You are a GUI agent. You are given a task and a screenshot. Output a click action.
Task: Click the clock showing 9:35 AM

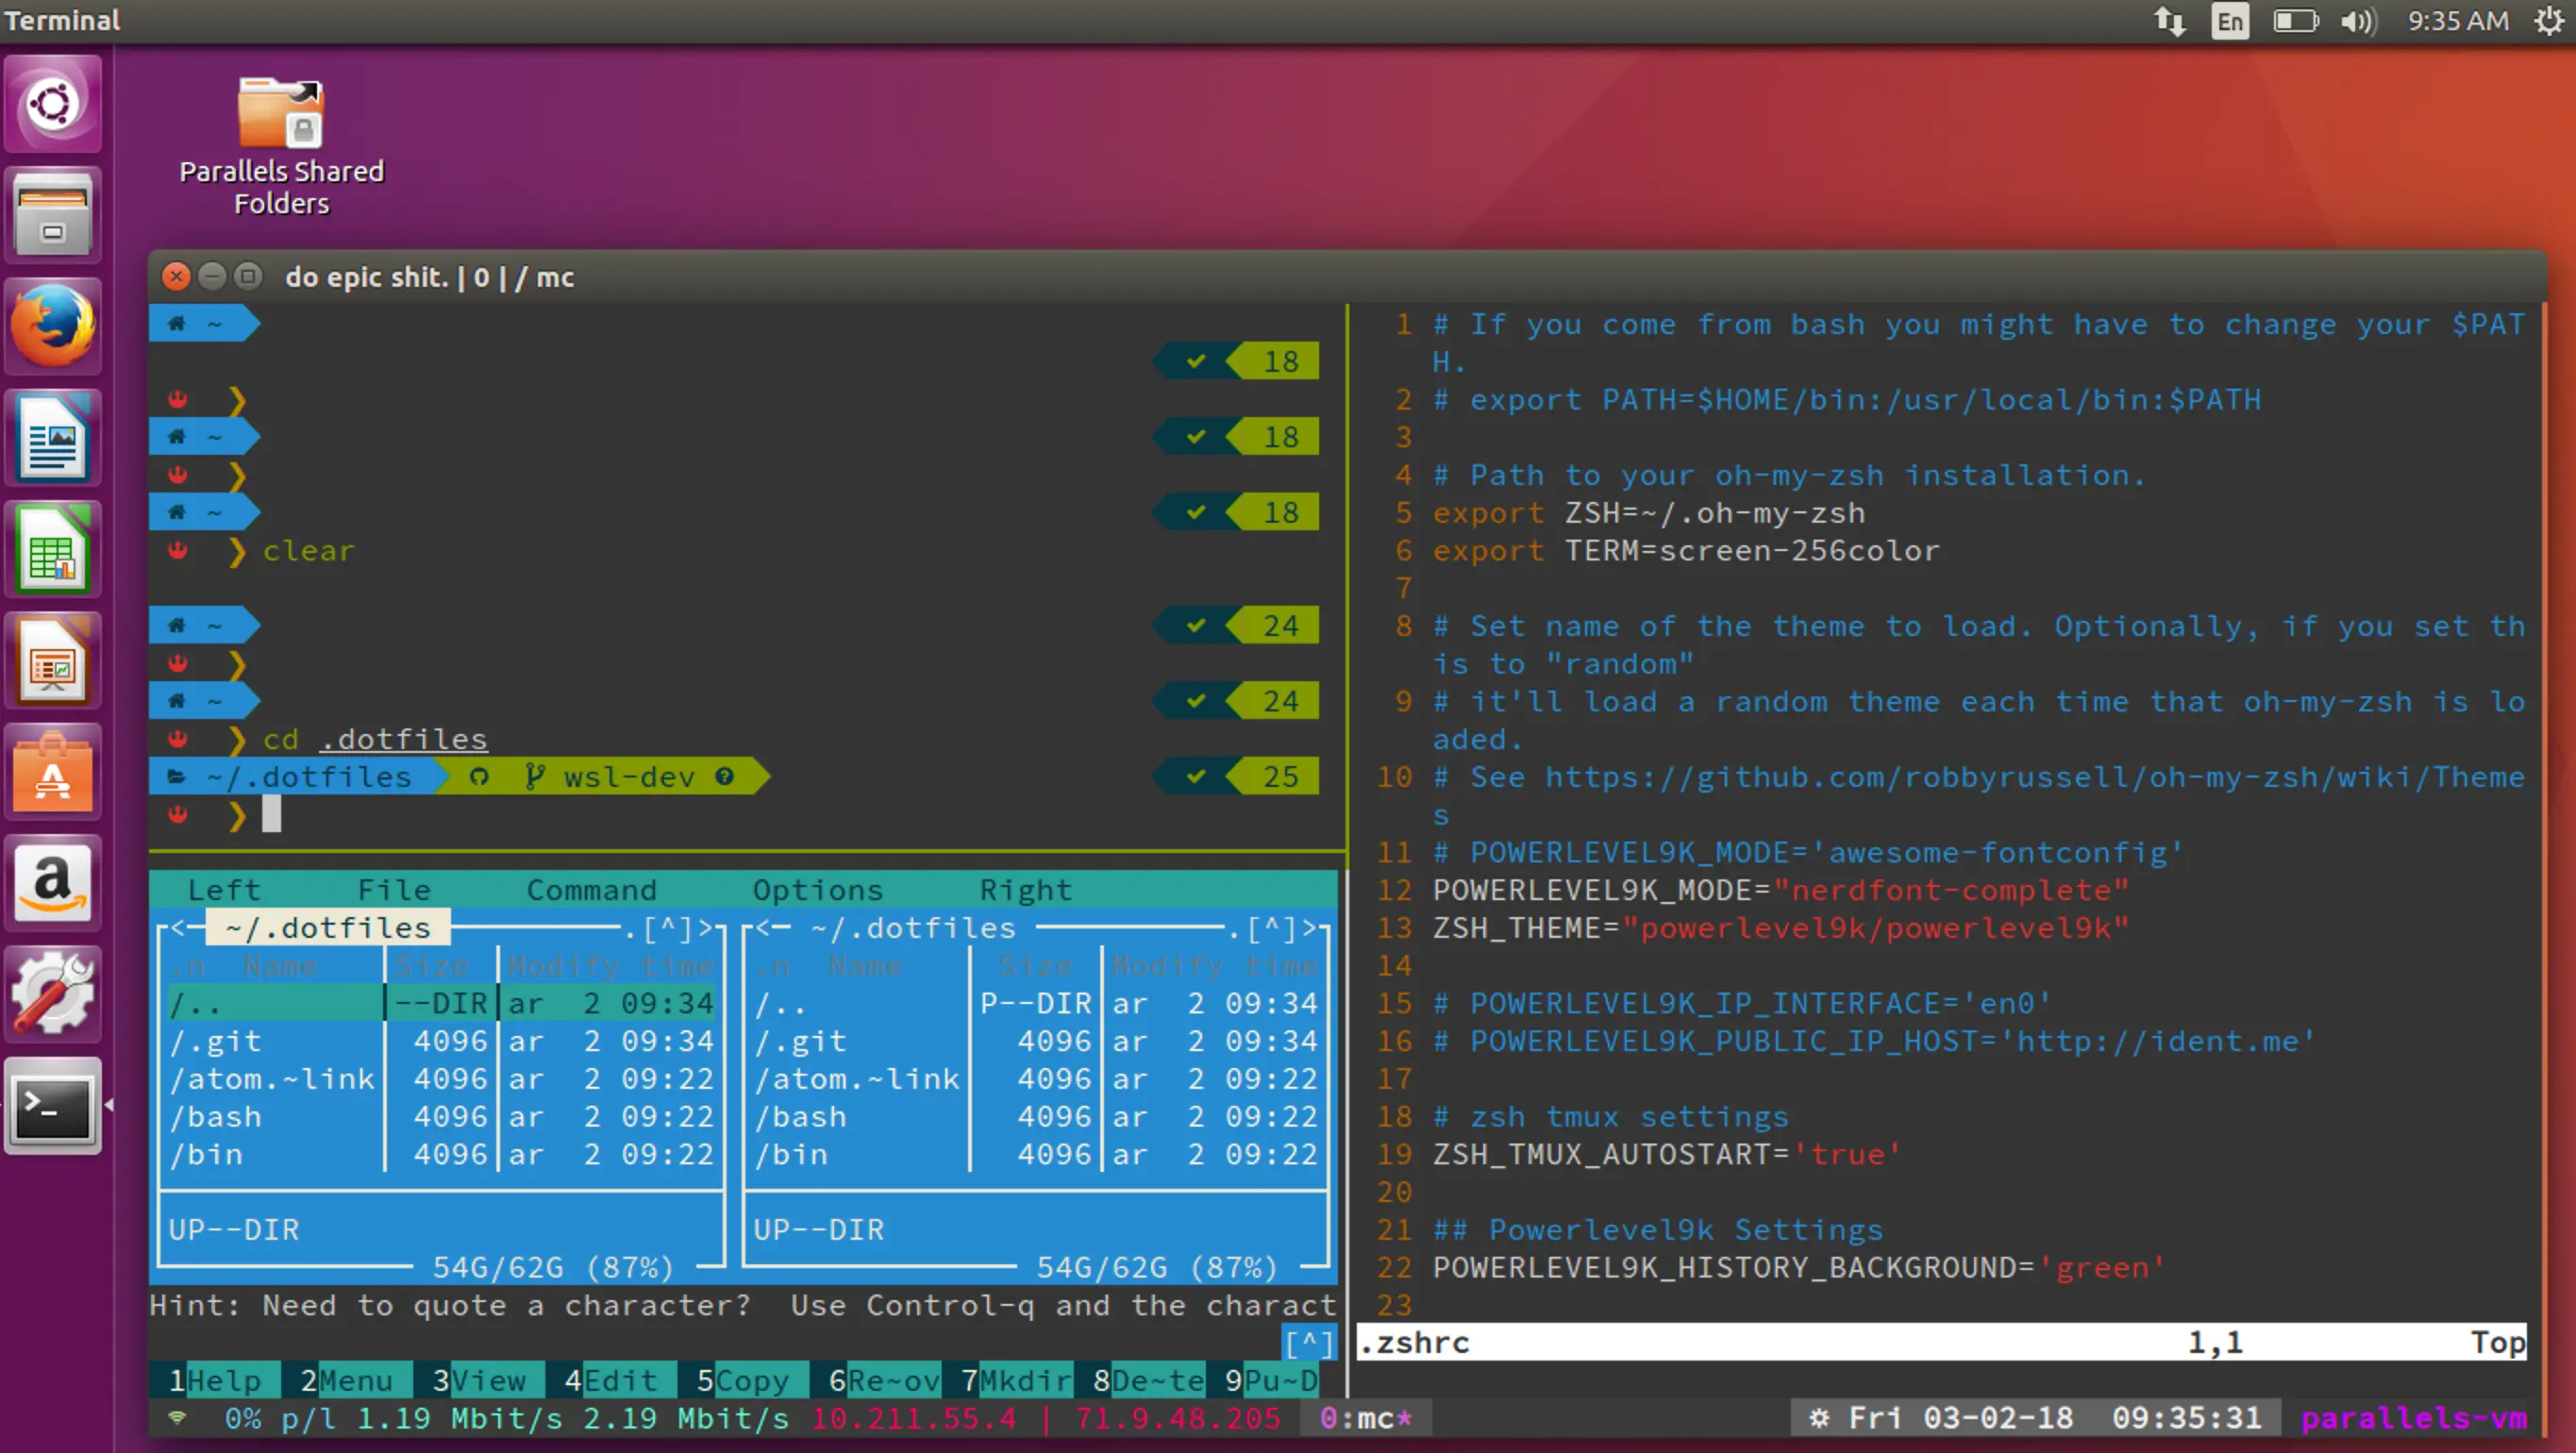2457,21
